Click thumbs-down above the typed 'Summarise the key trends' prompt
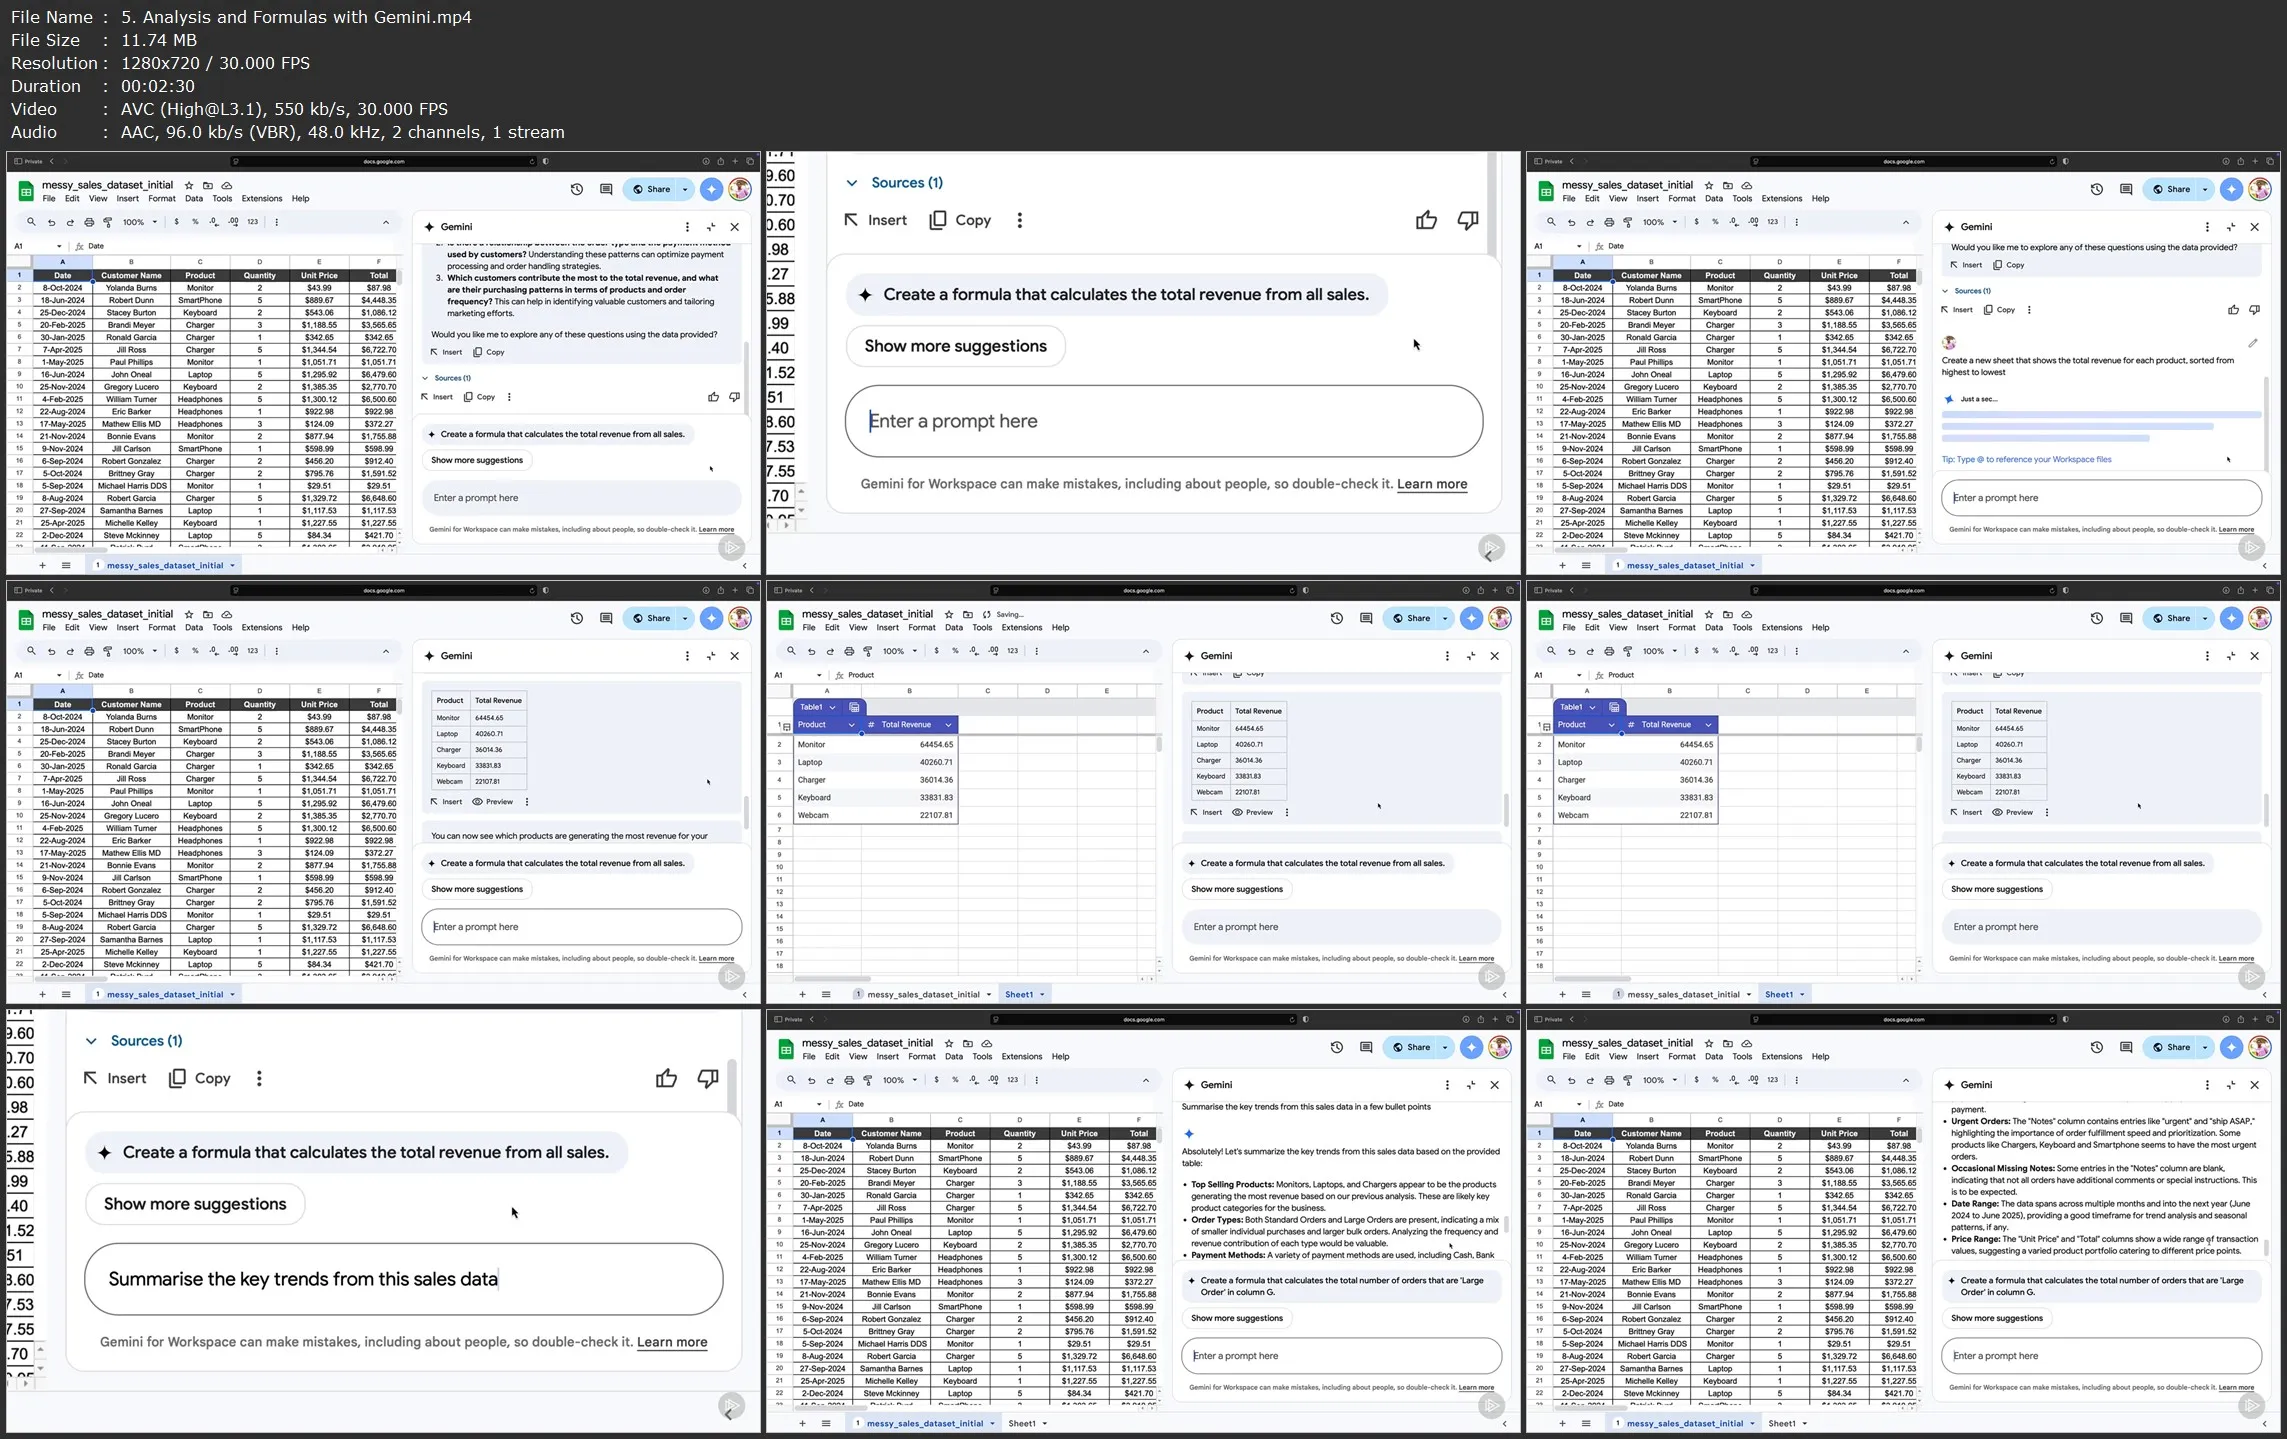 708,1078
